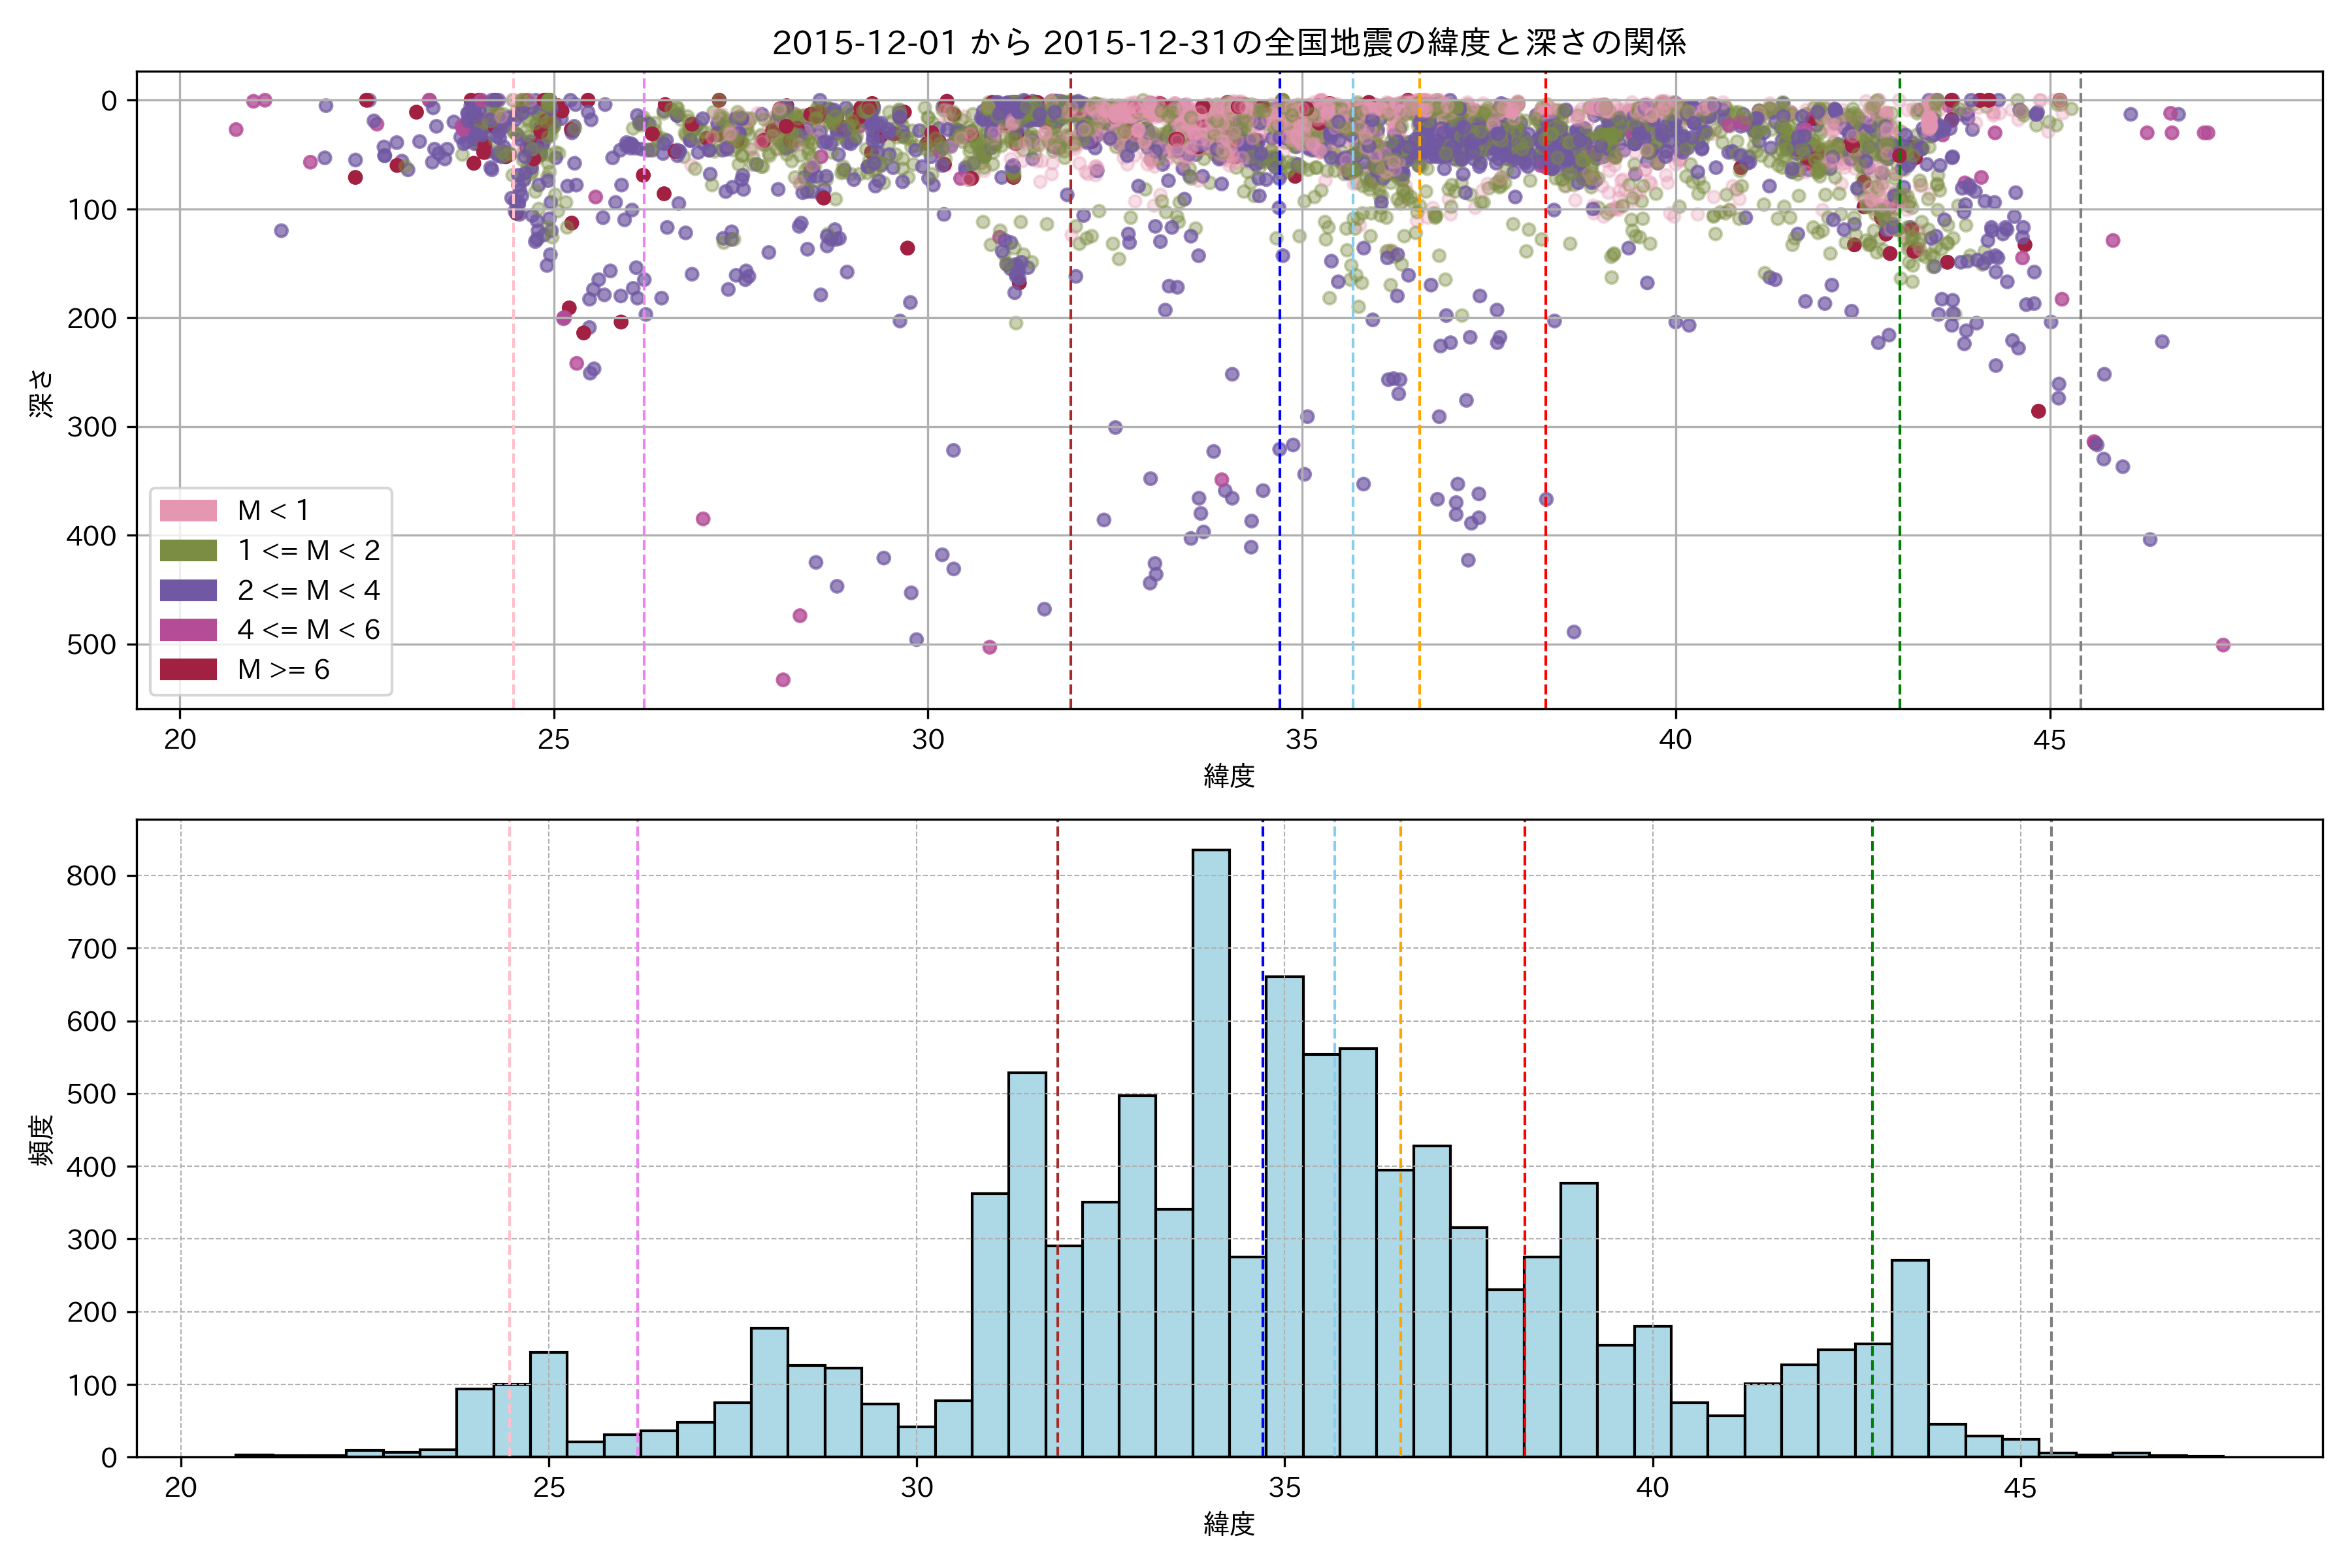
Task: Click the pink M < 1 legend swatch
Action: pyautogui.click(x=188, y=510)
